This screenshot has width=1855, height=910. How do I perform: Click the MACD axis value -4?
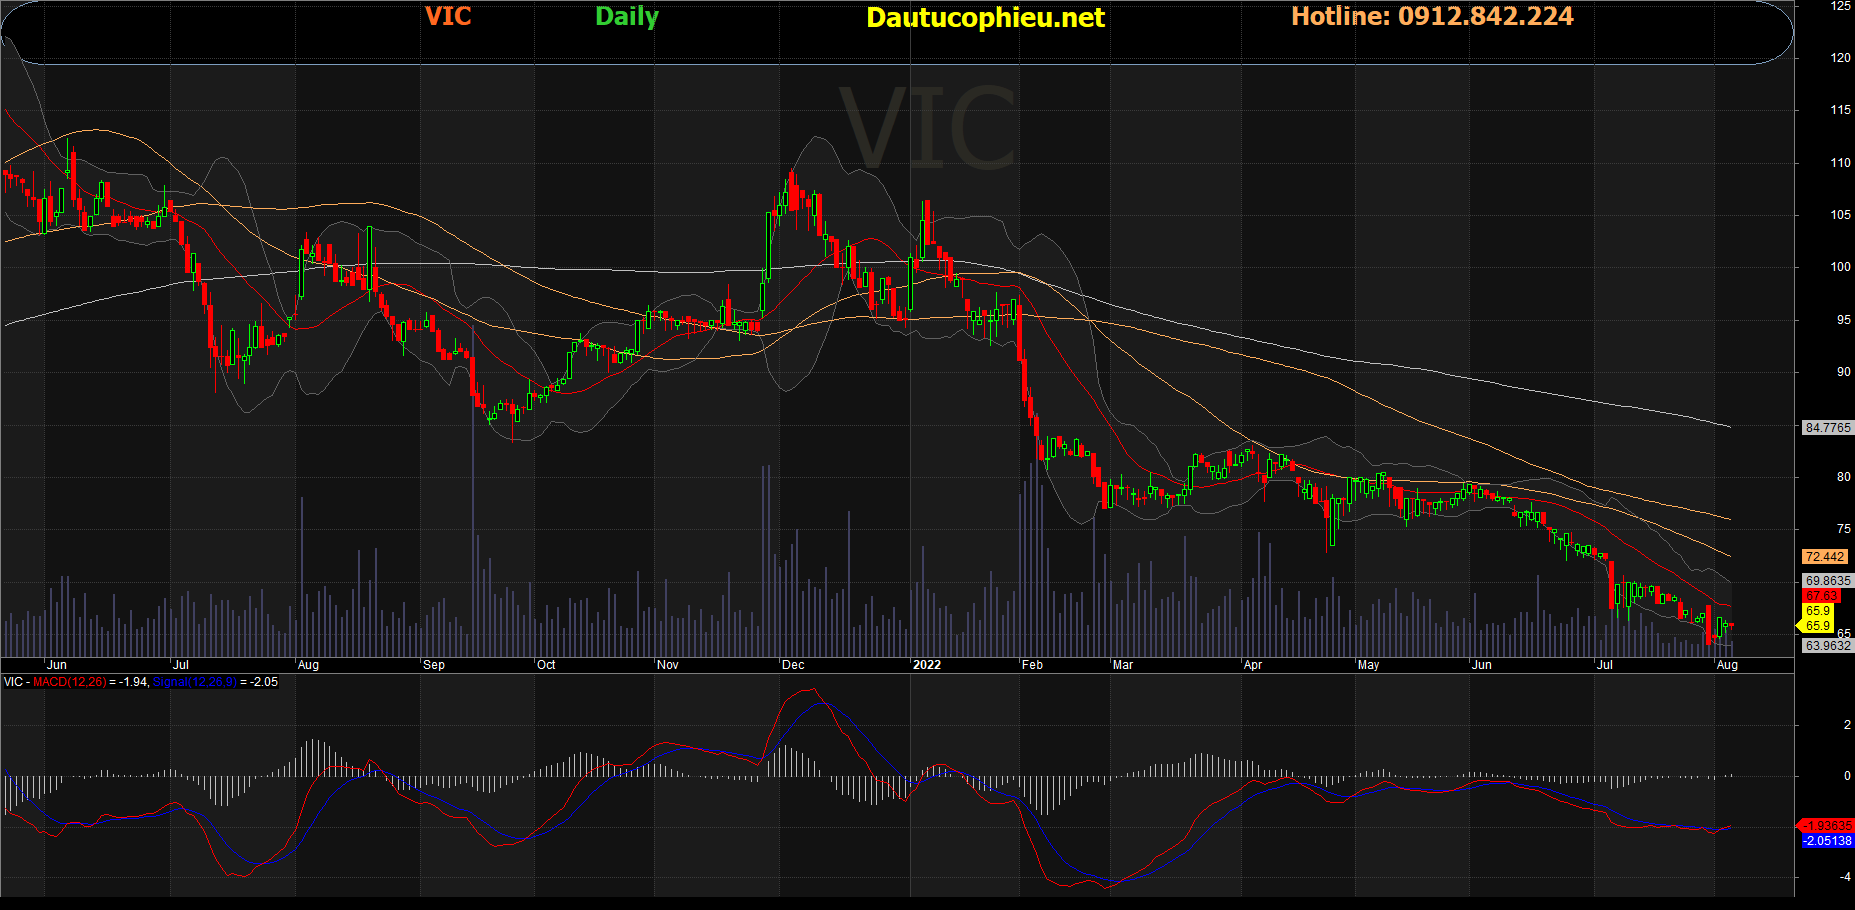point(1845,877)
